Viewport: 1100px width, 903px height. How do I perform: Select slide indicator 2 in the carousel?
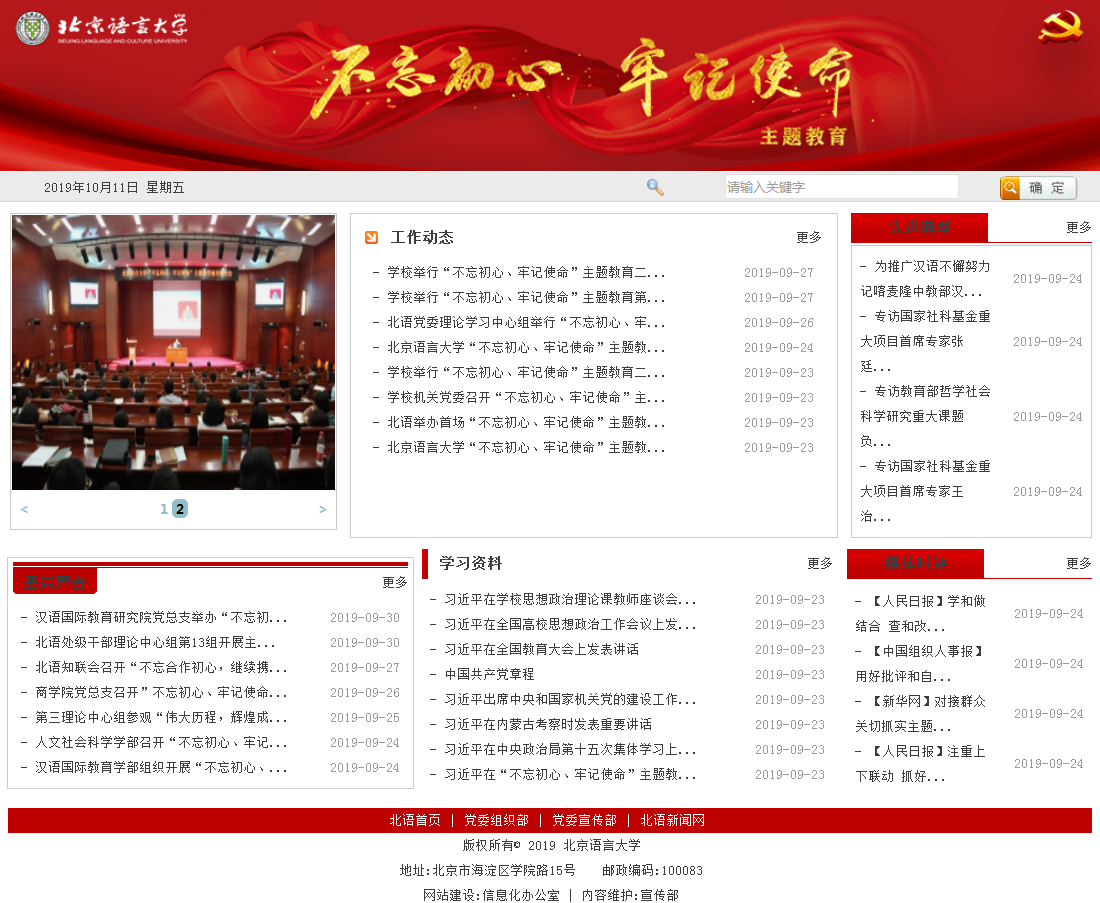click(x=180, y=509)
